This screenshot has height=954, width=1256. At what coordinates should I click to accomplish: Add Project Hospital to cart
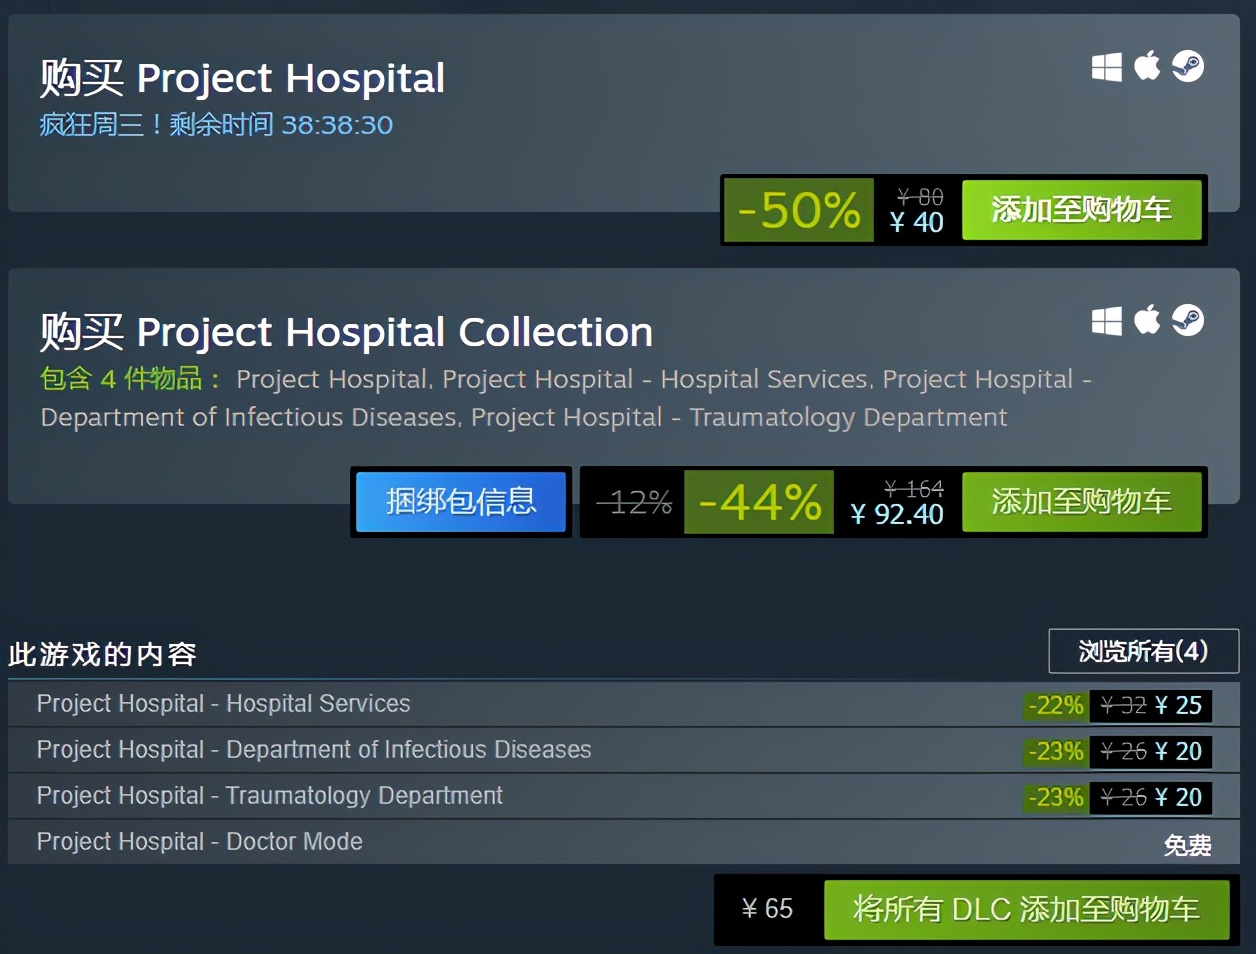1082,211
